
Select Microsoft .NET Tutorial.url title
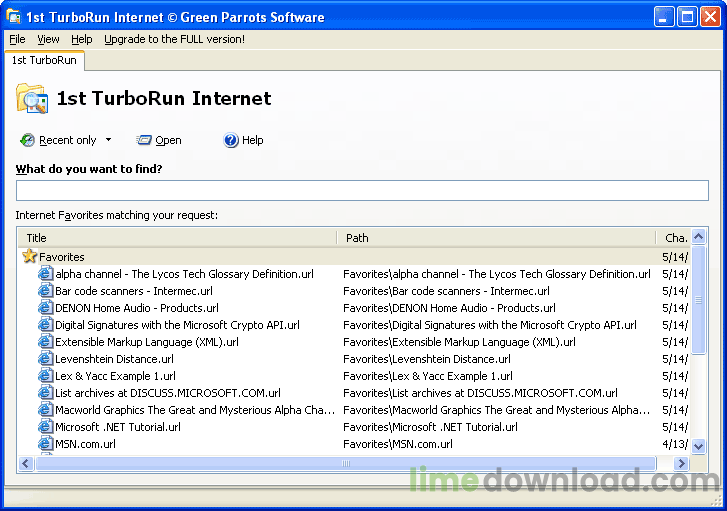[x=118, y=427]
